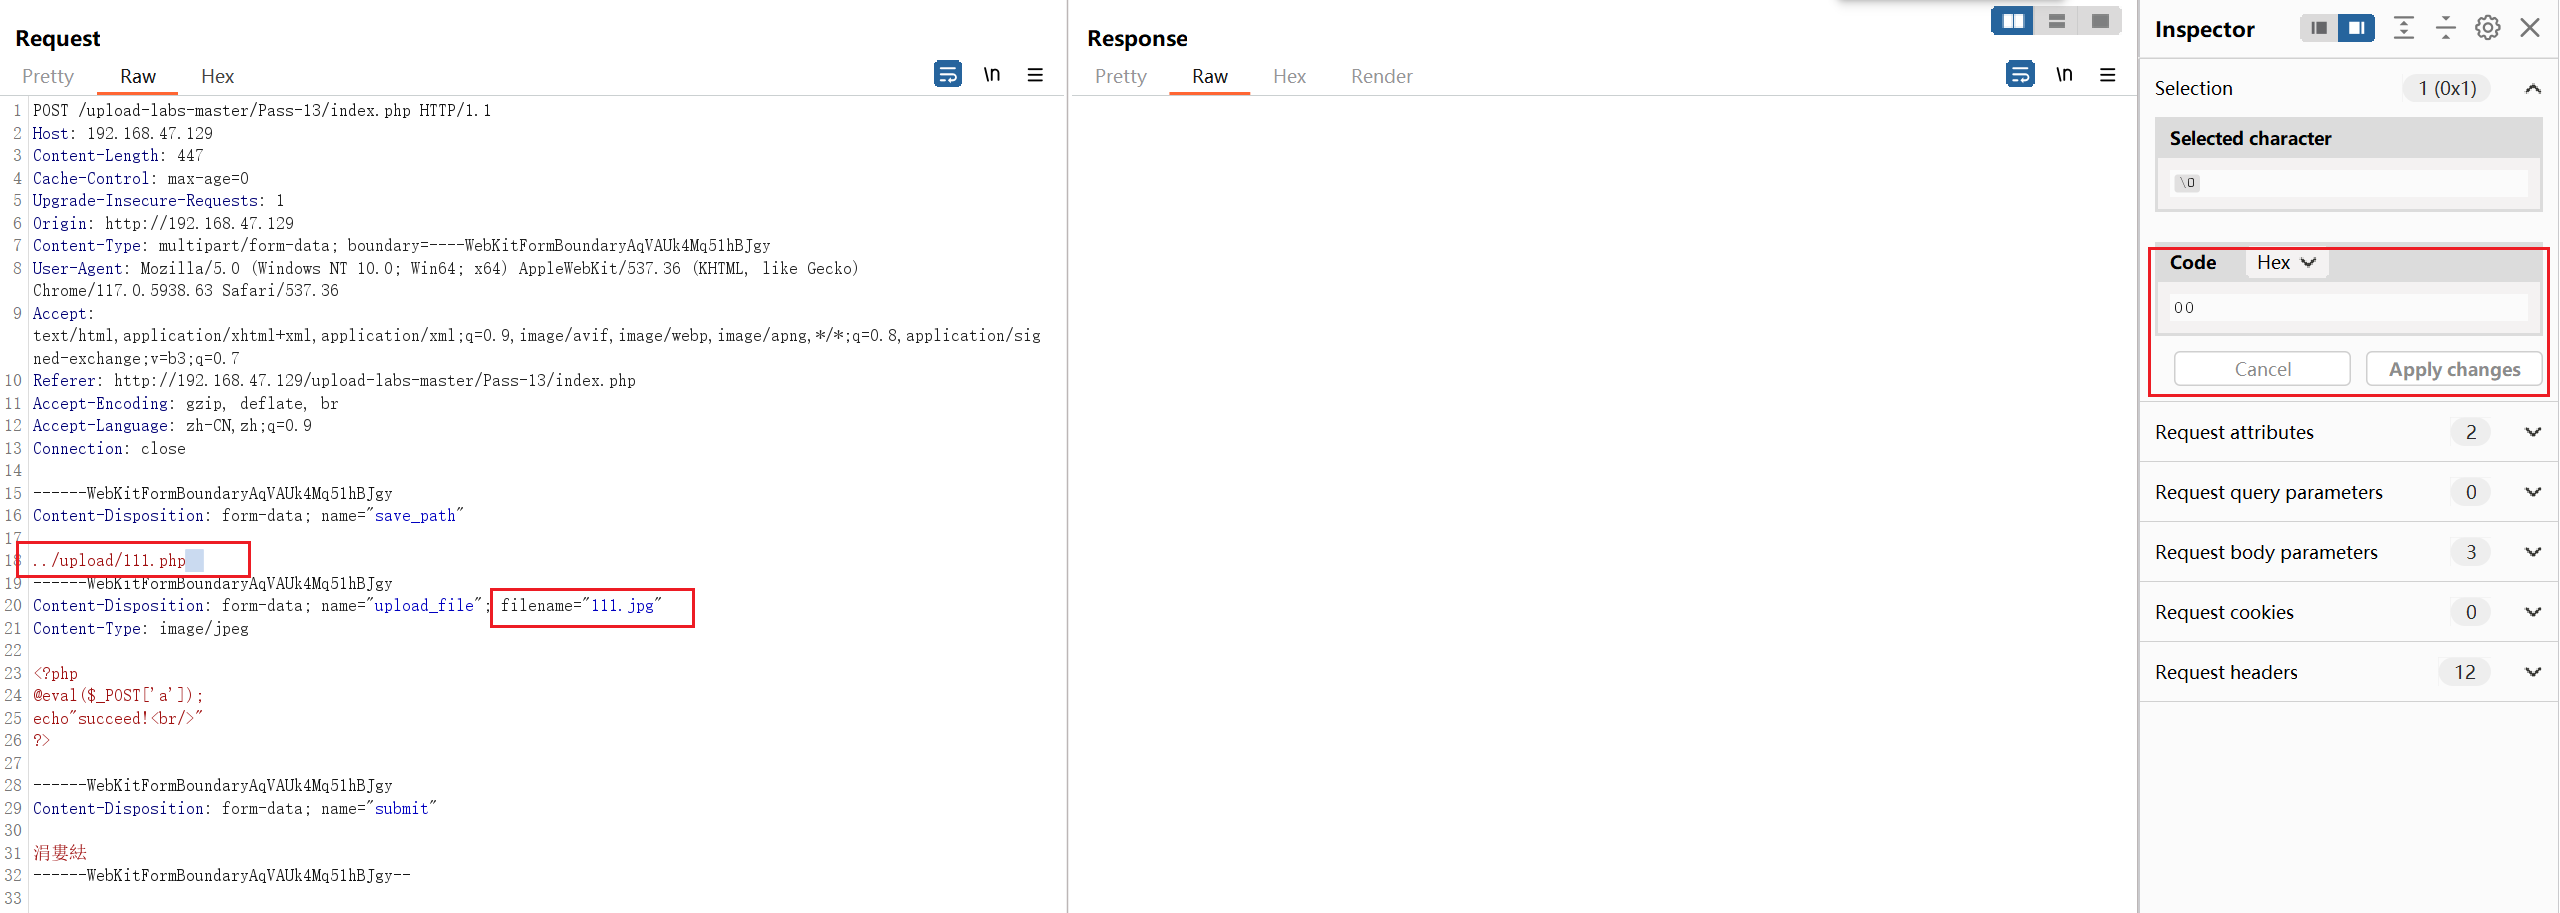The image size is (2560, 913).
Task: Click the Selected character field showing \0
Action: click(x=2347, y=183)
